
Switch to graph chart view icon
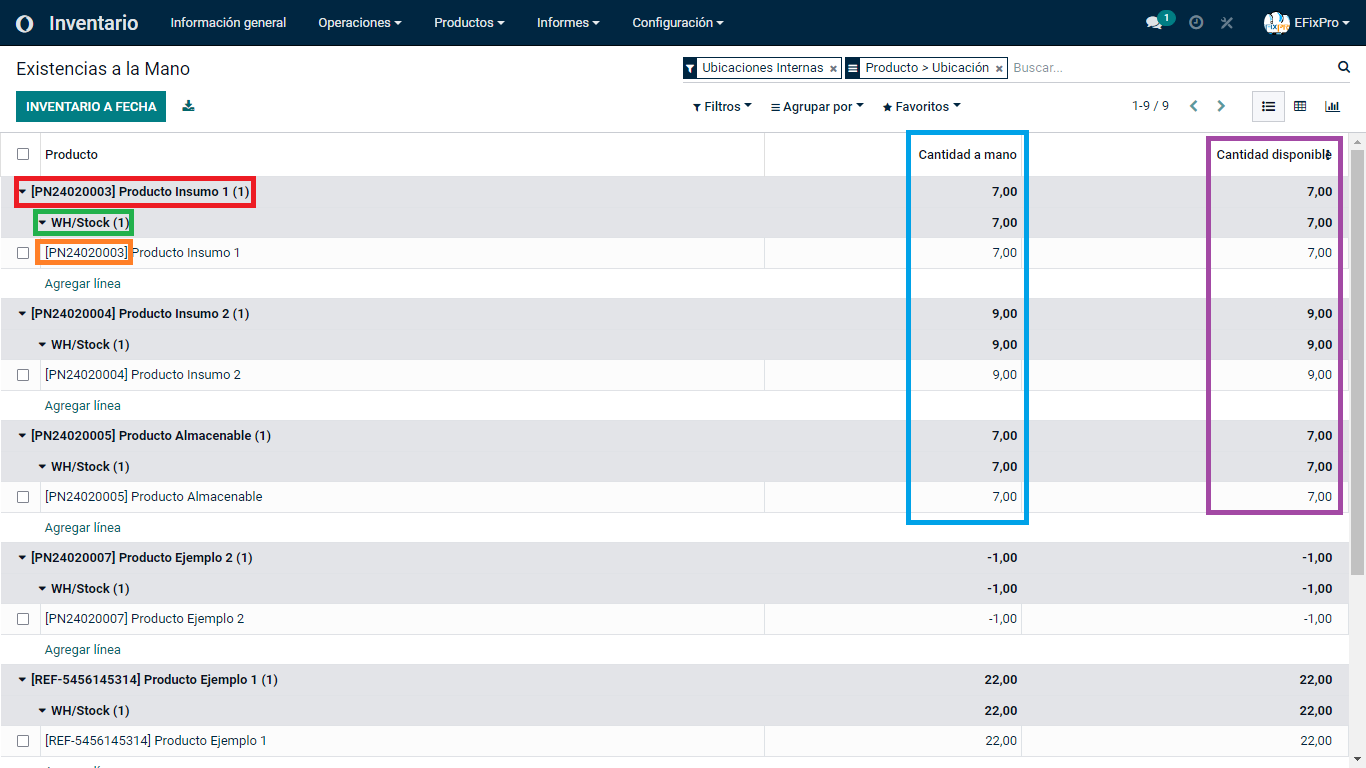(x=1332, y=106)
